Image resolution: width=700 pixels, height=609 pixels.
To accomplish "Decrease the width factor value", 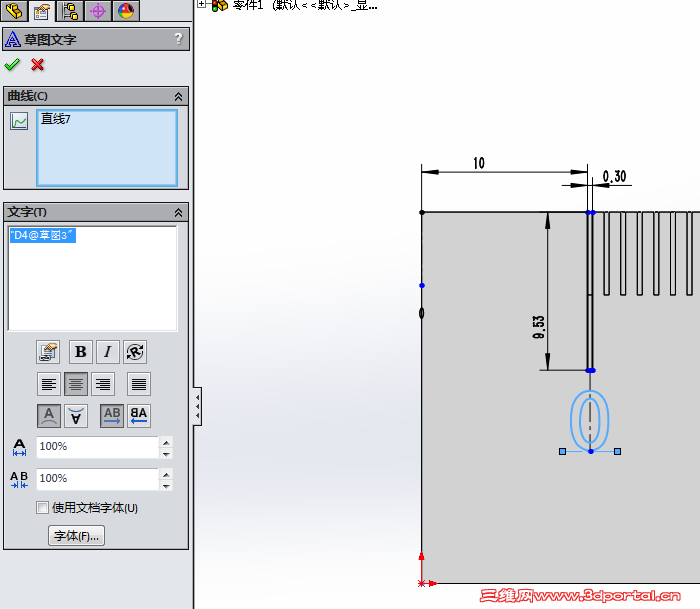I will pos(166,454).
